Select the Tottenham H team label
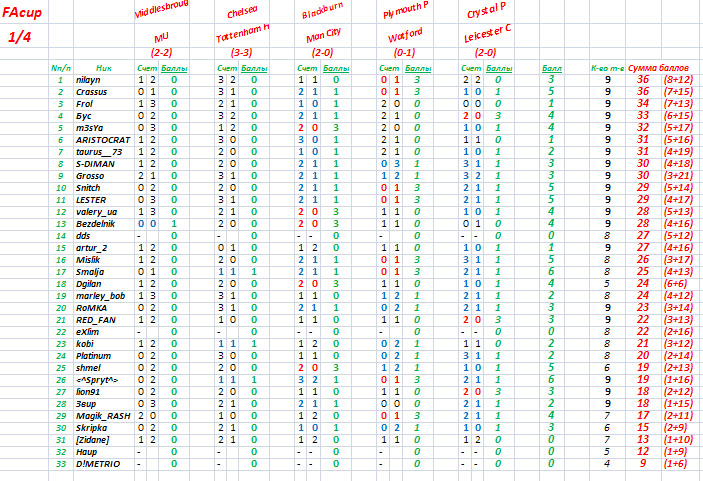 pos(244,36)
